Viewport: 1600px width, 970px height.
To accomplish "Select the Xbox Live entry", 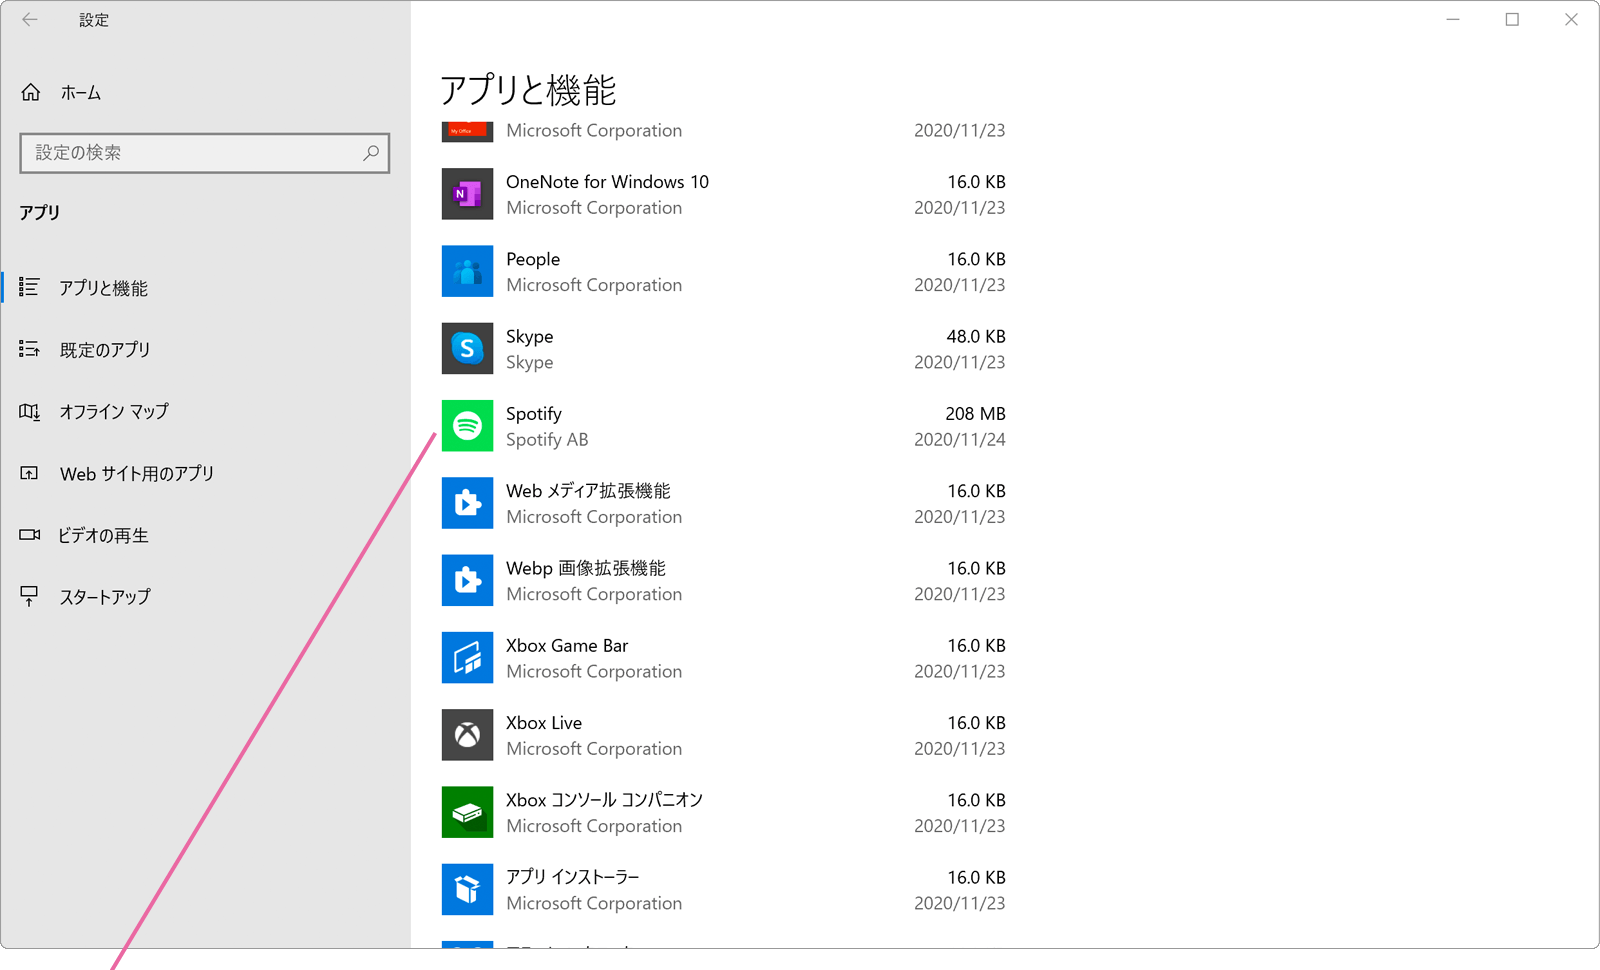I will (724, 735).
